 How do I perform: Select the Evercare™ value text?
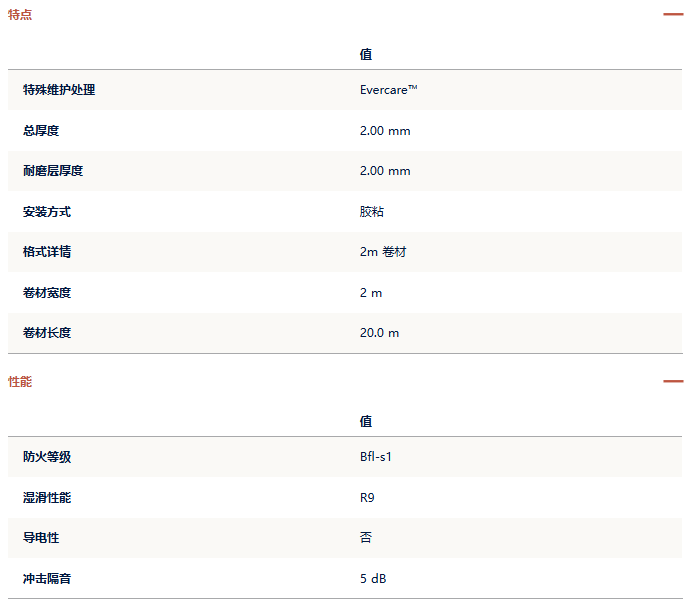[x=388, y=90]
